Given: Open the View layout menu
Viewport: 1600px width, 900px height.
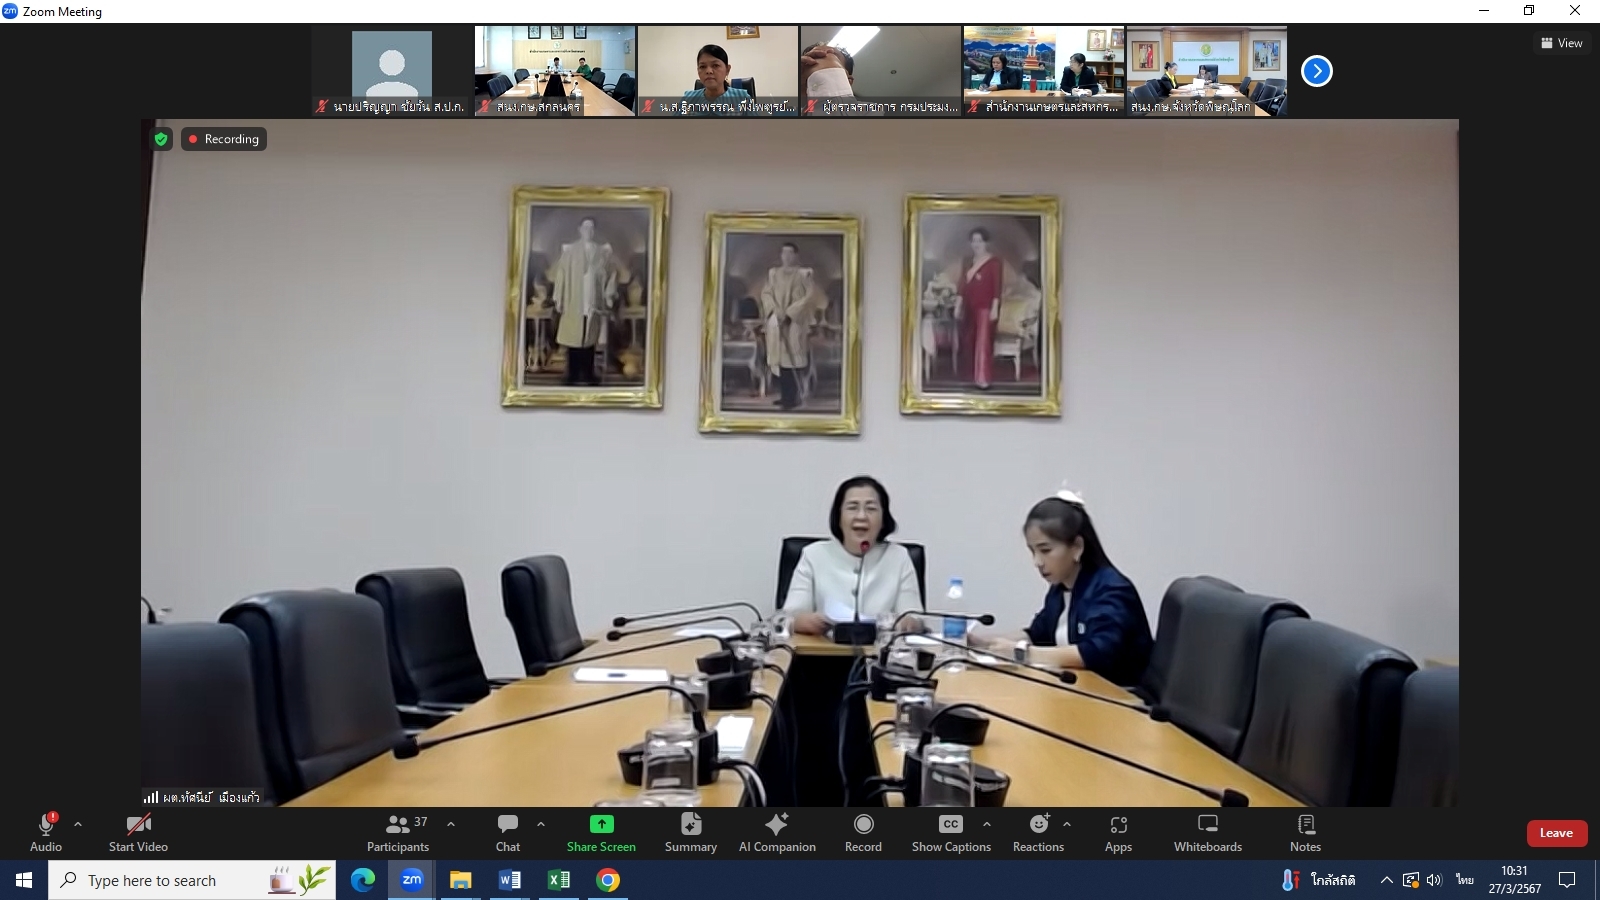Looking at the screenshot, I should click(x=1562, y=43).
